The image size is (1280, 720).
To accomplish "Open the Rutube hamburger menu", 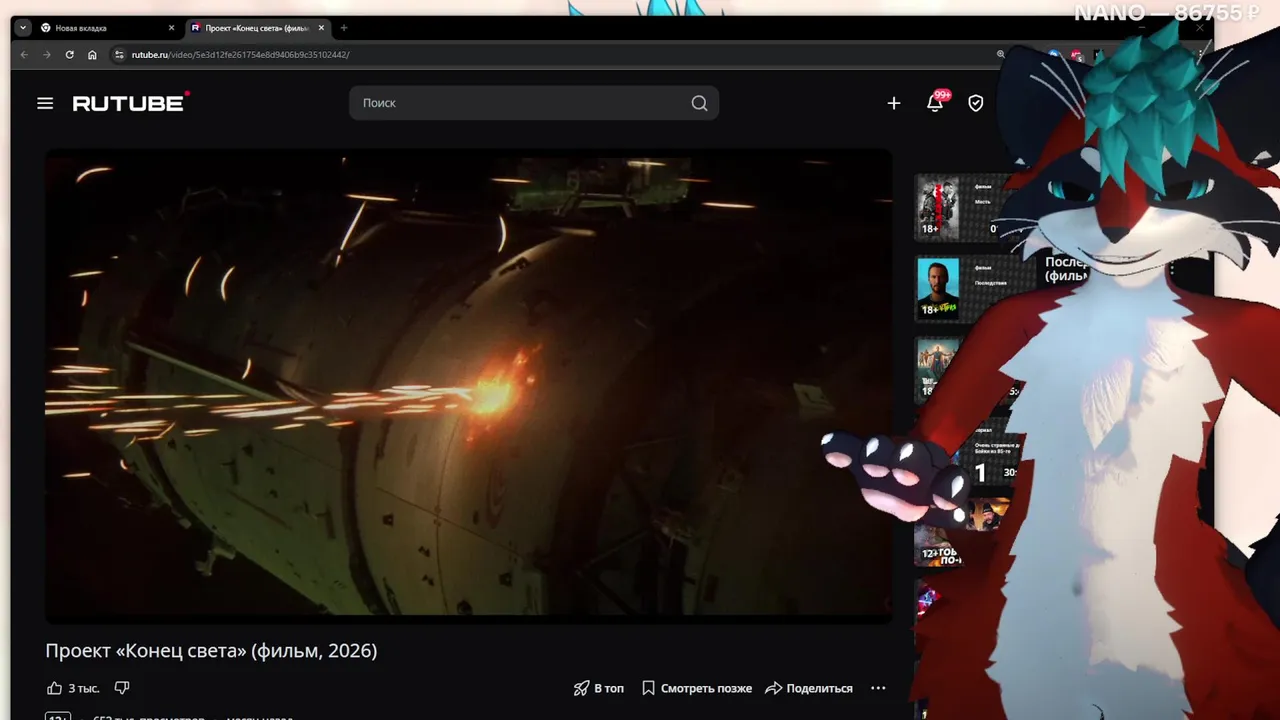I will (x=45, y=103).
